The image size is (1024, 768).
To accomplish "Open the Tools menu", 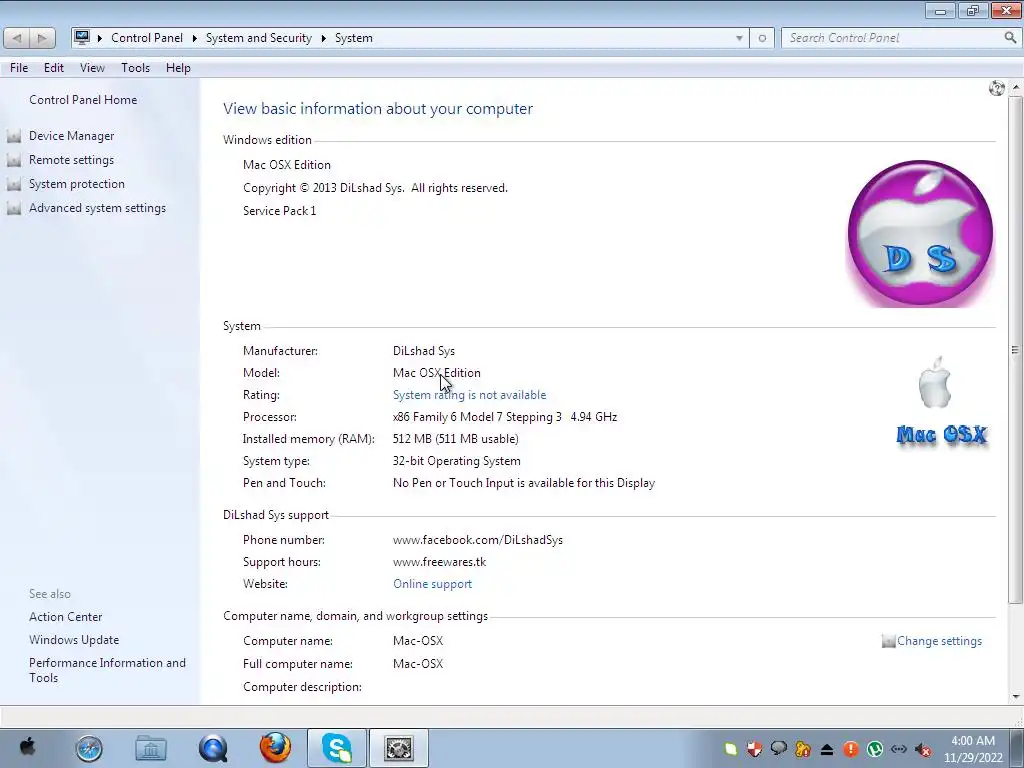I will tap(135, 68).
